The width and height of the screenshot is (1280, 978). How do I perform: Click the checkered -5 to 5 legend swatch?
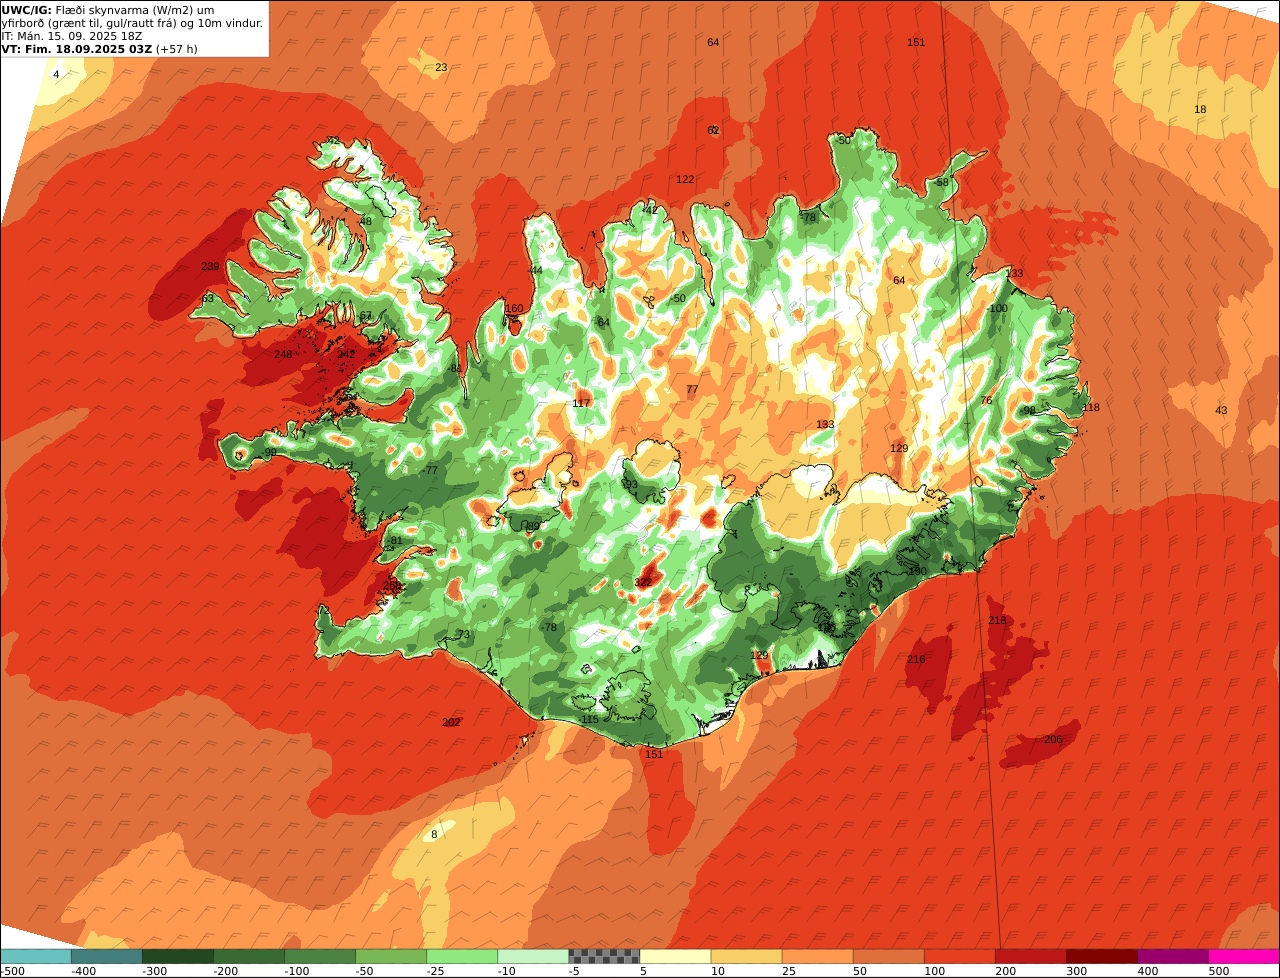point(604,956)
